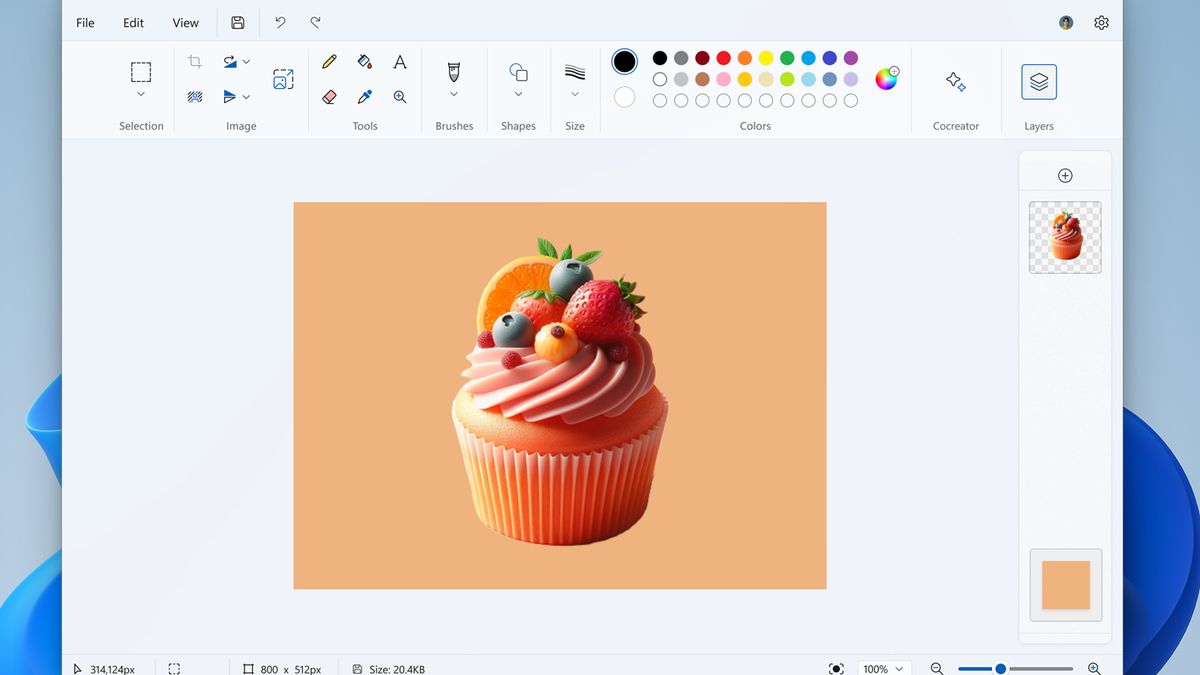Select the Magnifier tool
Screen dimensions: 1200x675
click(x=400, y=97)
